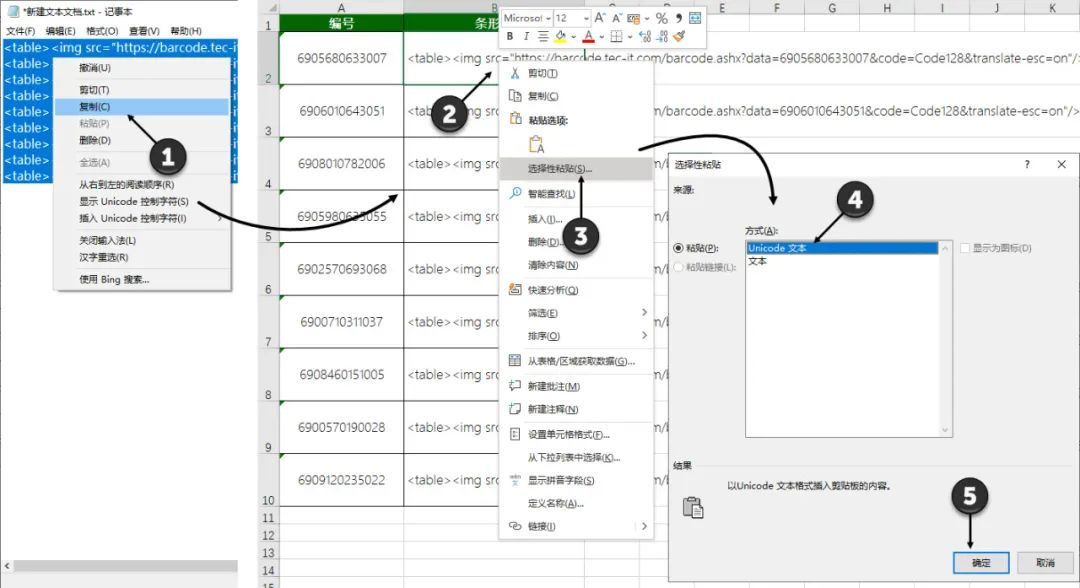
Task: Click 确定 in the paste special dialog
Action: (981, 563)
